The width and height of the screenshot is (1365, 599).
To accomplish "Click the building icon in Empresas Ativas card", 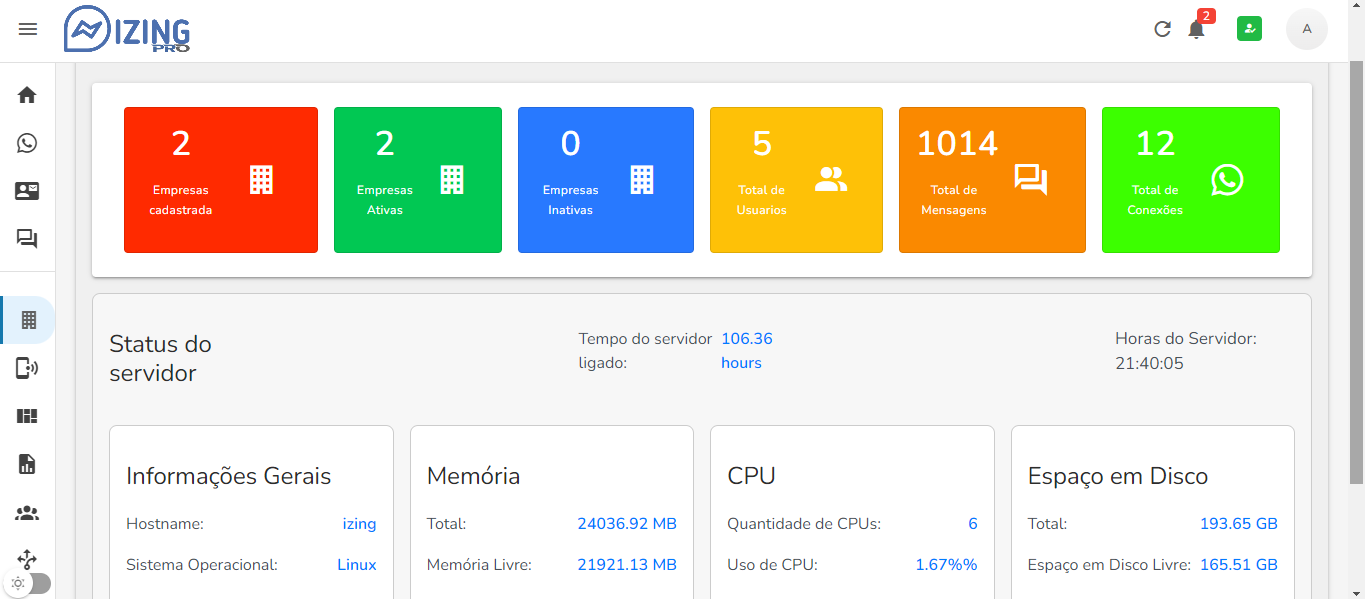I will click(452, 180).
